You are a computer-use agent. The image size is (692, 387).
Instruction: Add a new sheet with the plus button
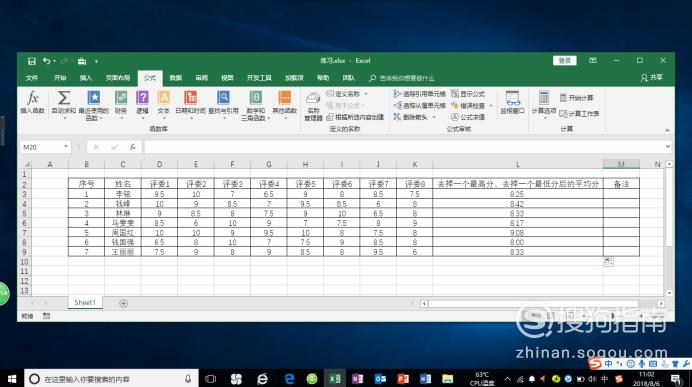point(123,303)
